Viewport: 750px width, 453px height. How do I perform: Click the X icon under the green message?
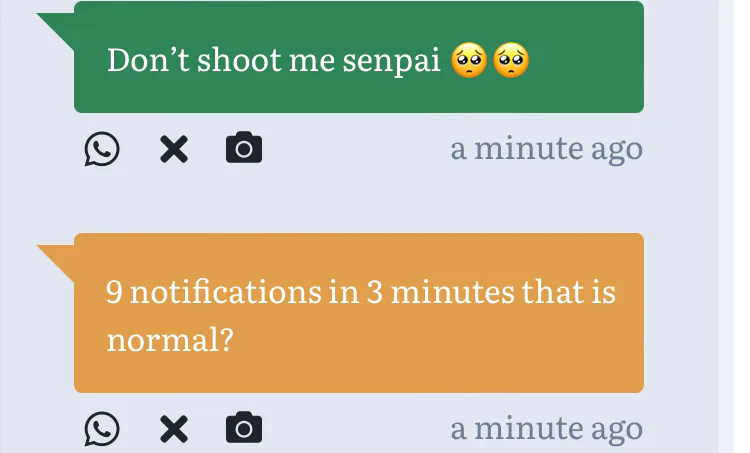pos(174,150)
